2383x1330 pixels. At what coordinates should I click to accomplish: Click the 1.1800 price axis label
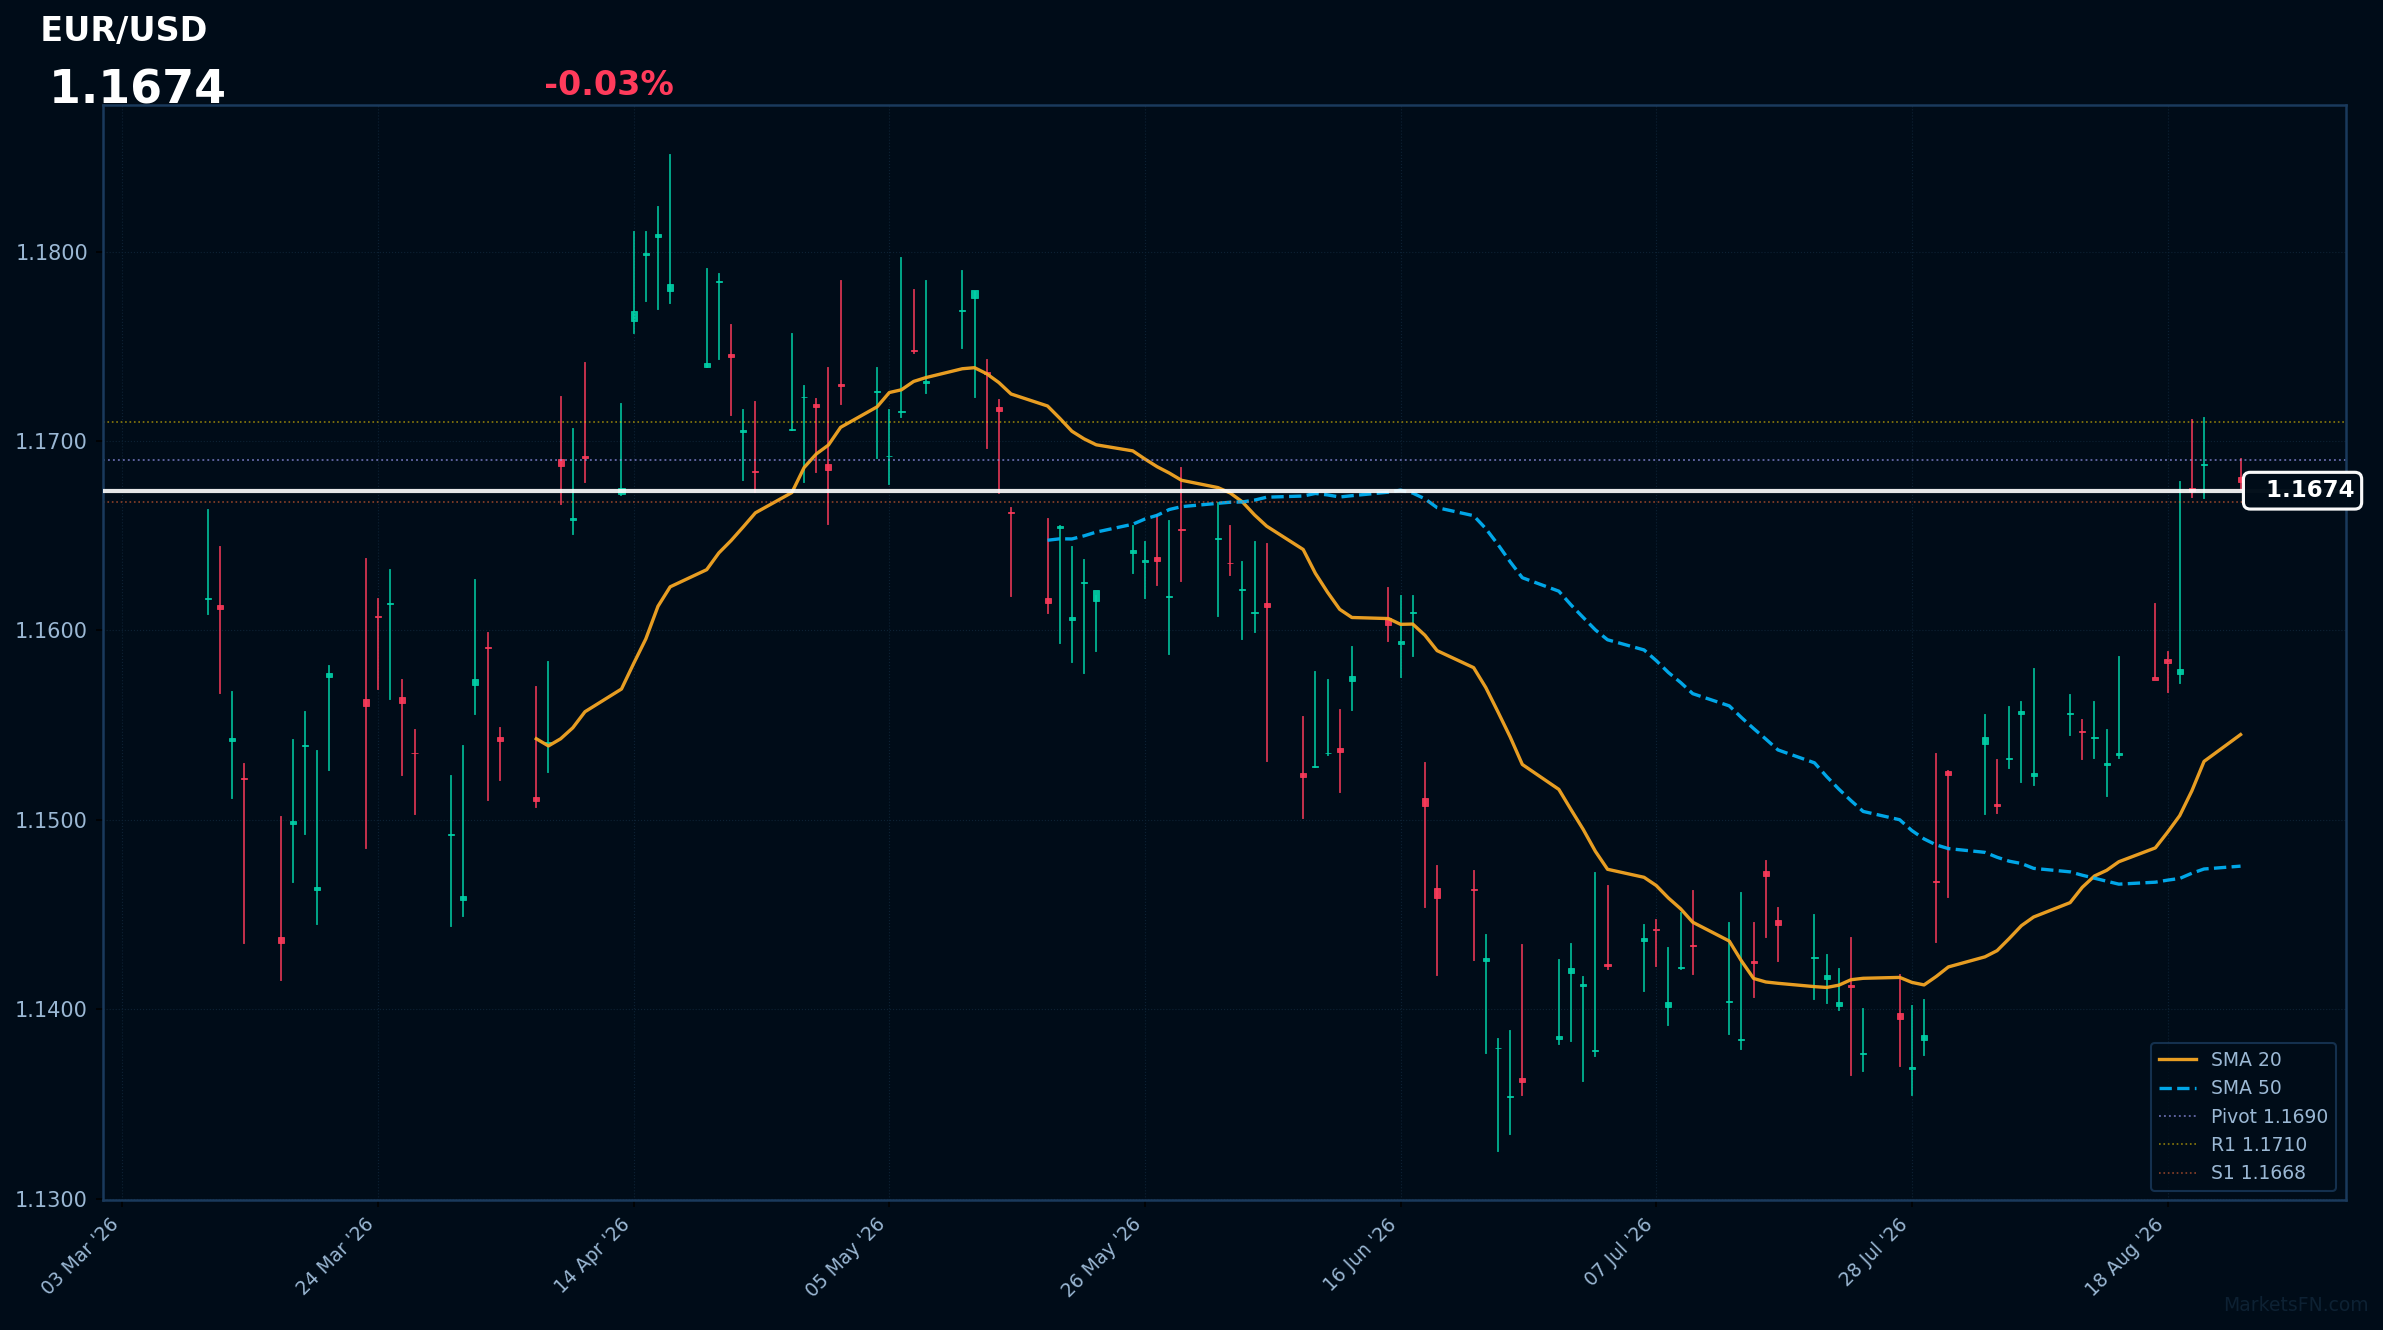pyautogui.click(x=52, y=253)
